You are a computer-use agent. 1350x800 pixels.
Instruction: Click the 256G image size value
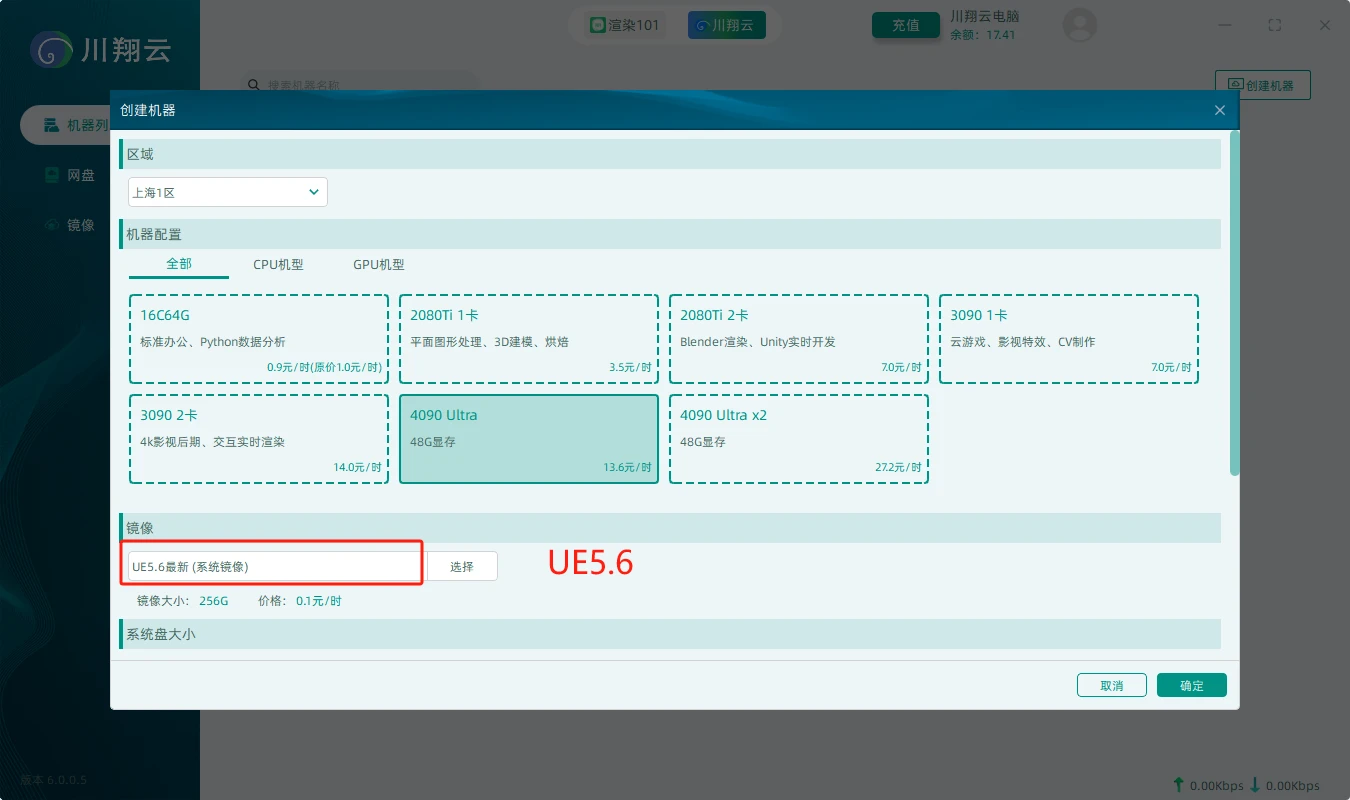coord(213,601)
